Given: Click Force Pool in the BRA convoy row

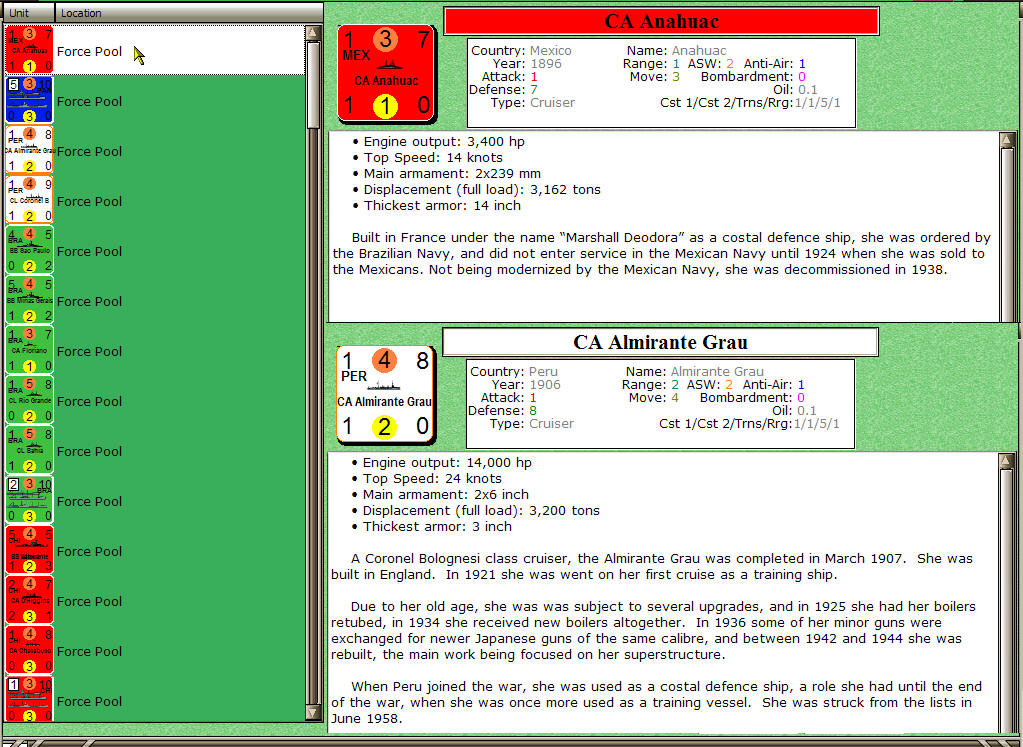Looking at the screenshot, I should point(89,502).
